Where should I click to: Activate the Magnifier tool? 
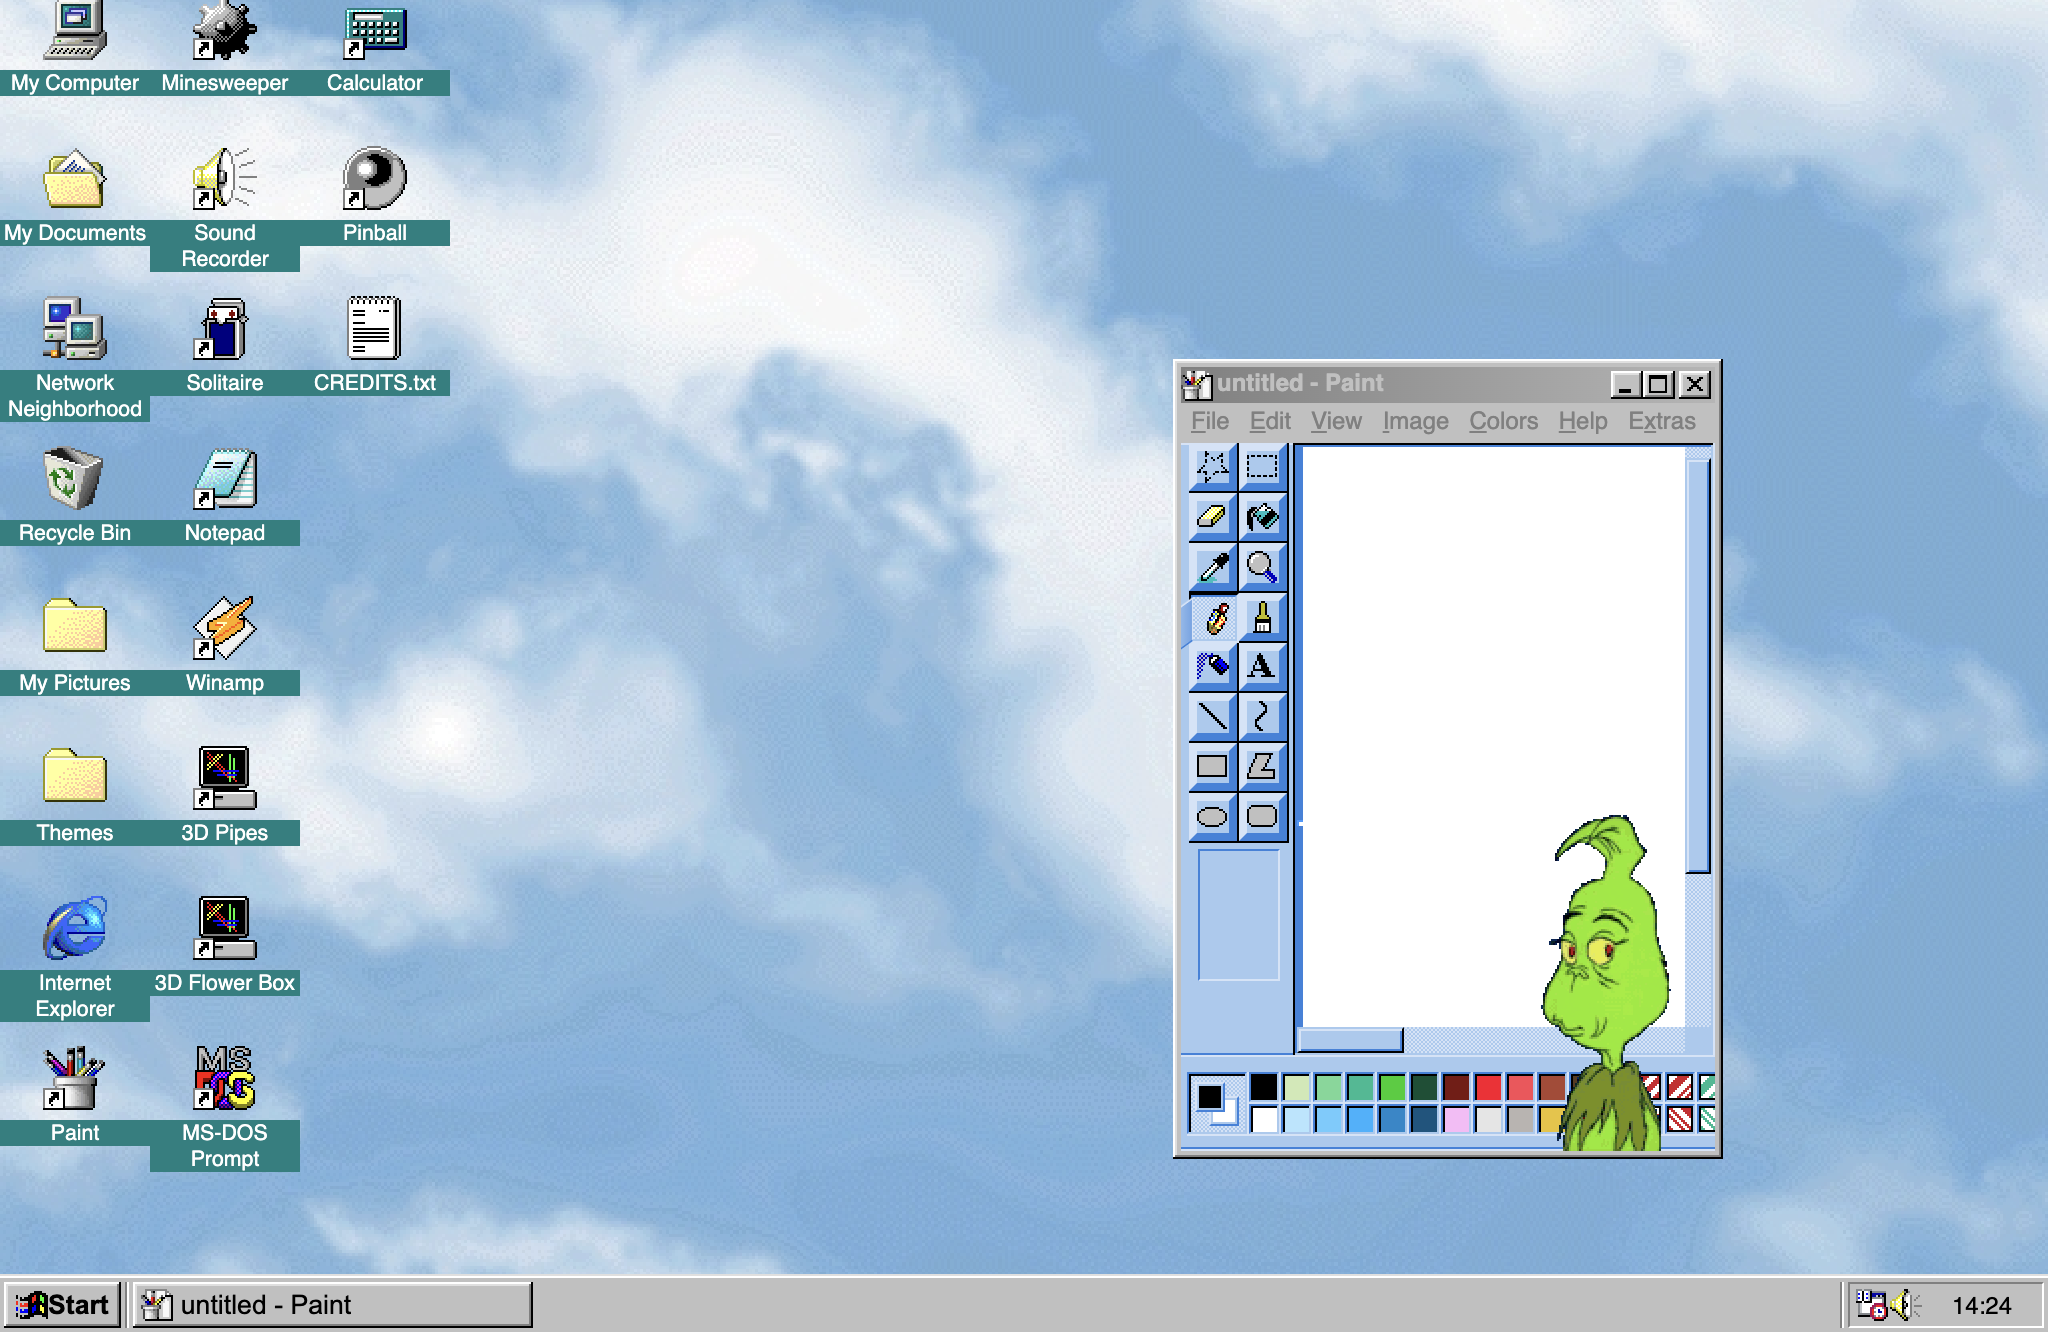click(1262, 567)
